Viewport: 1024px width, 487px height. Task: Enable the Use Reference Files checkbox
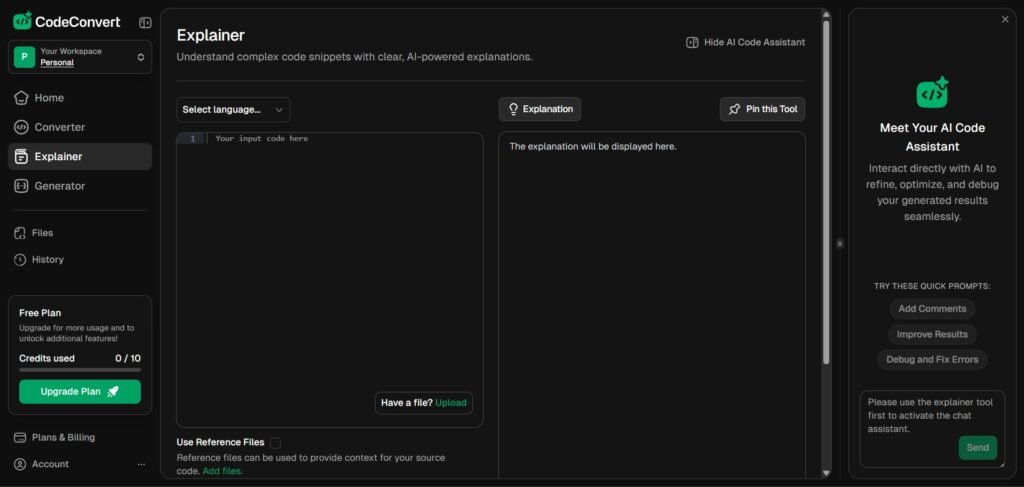pyautogui.click(x=275, y=442)
